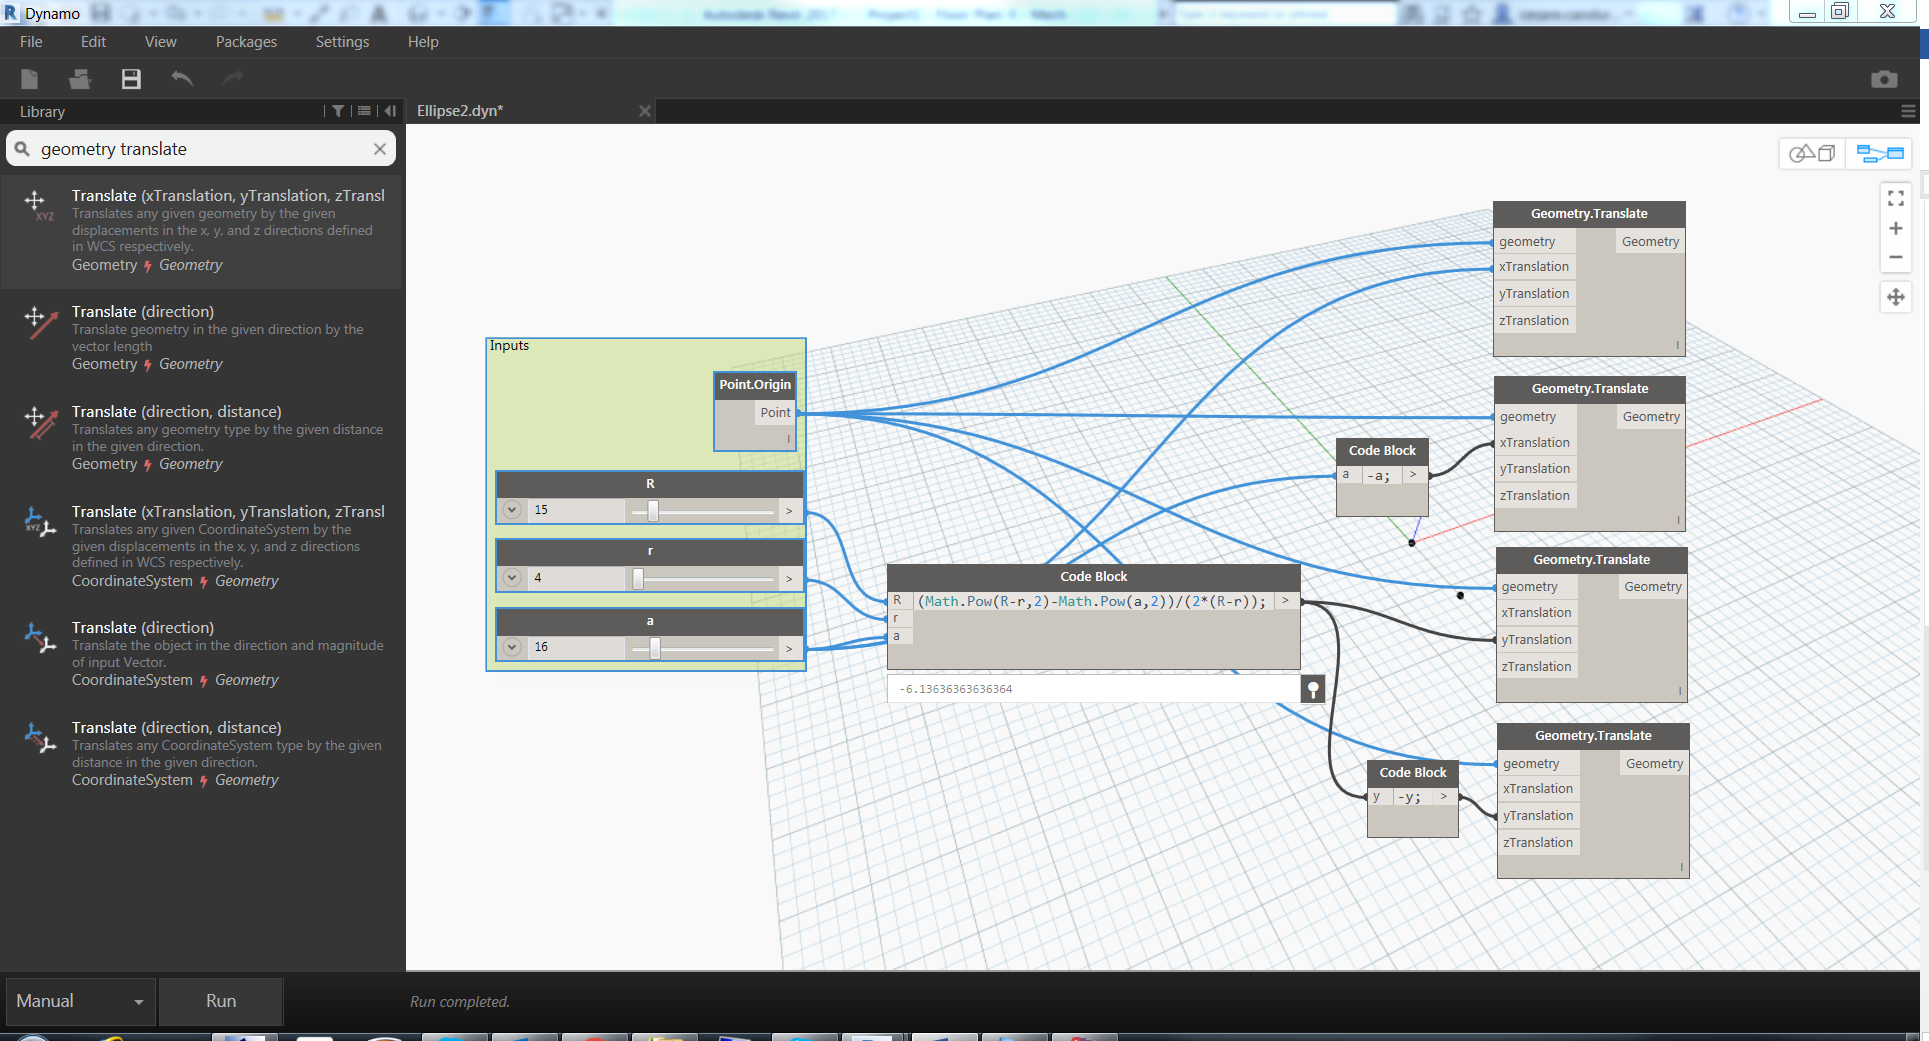Click the Open file folder icon
The width and height of the screenshot is (1929, 1041).
(80, 79)
